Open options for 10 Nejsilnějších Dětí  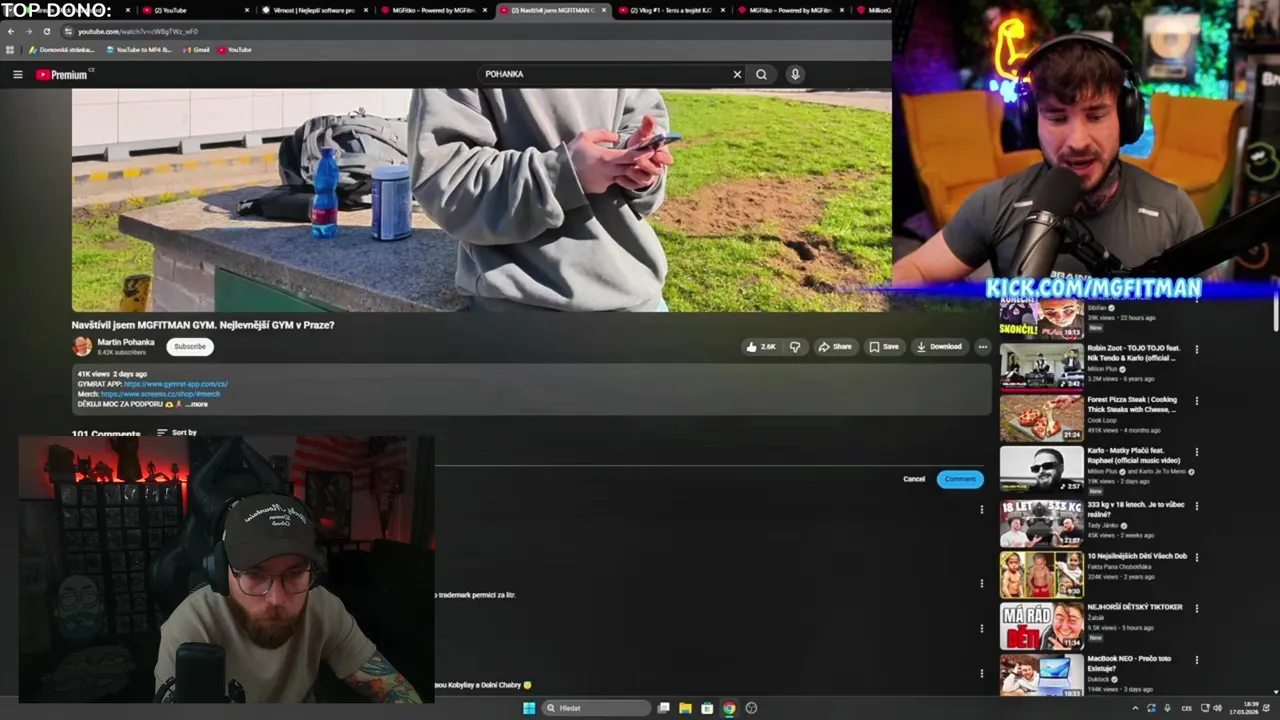[1196, 557]
